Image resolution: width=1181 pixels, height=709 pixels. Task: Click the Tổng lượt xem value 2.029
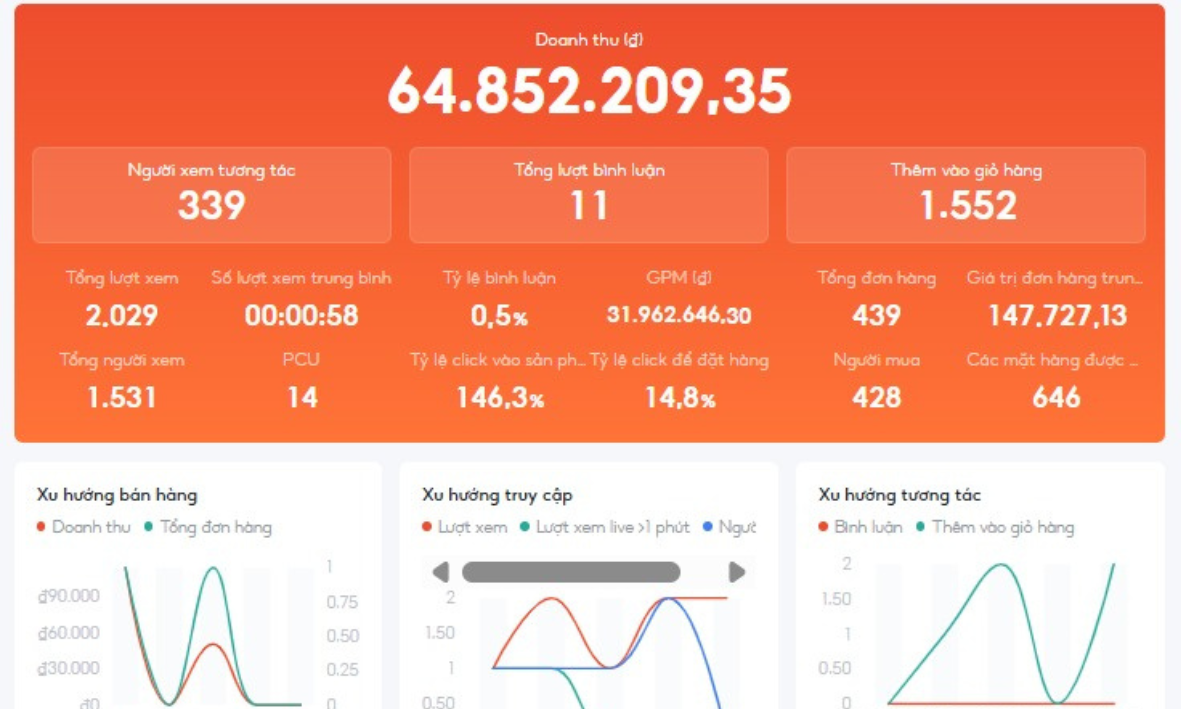121,316
